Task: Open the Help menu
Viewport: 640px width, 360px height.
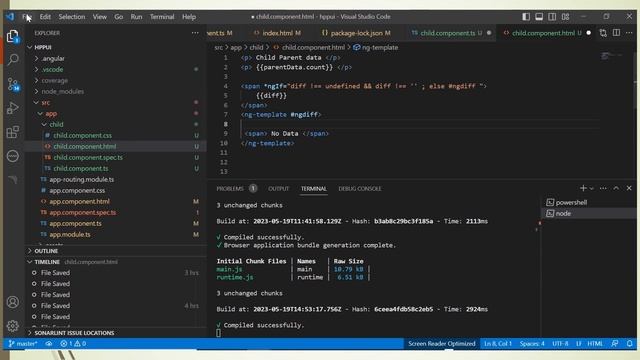Action: coord(189,17)
